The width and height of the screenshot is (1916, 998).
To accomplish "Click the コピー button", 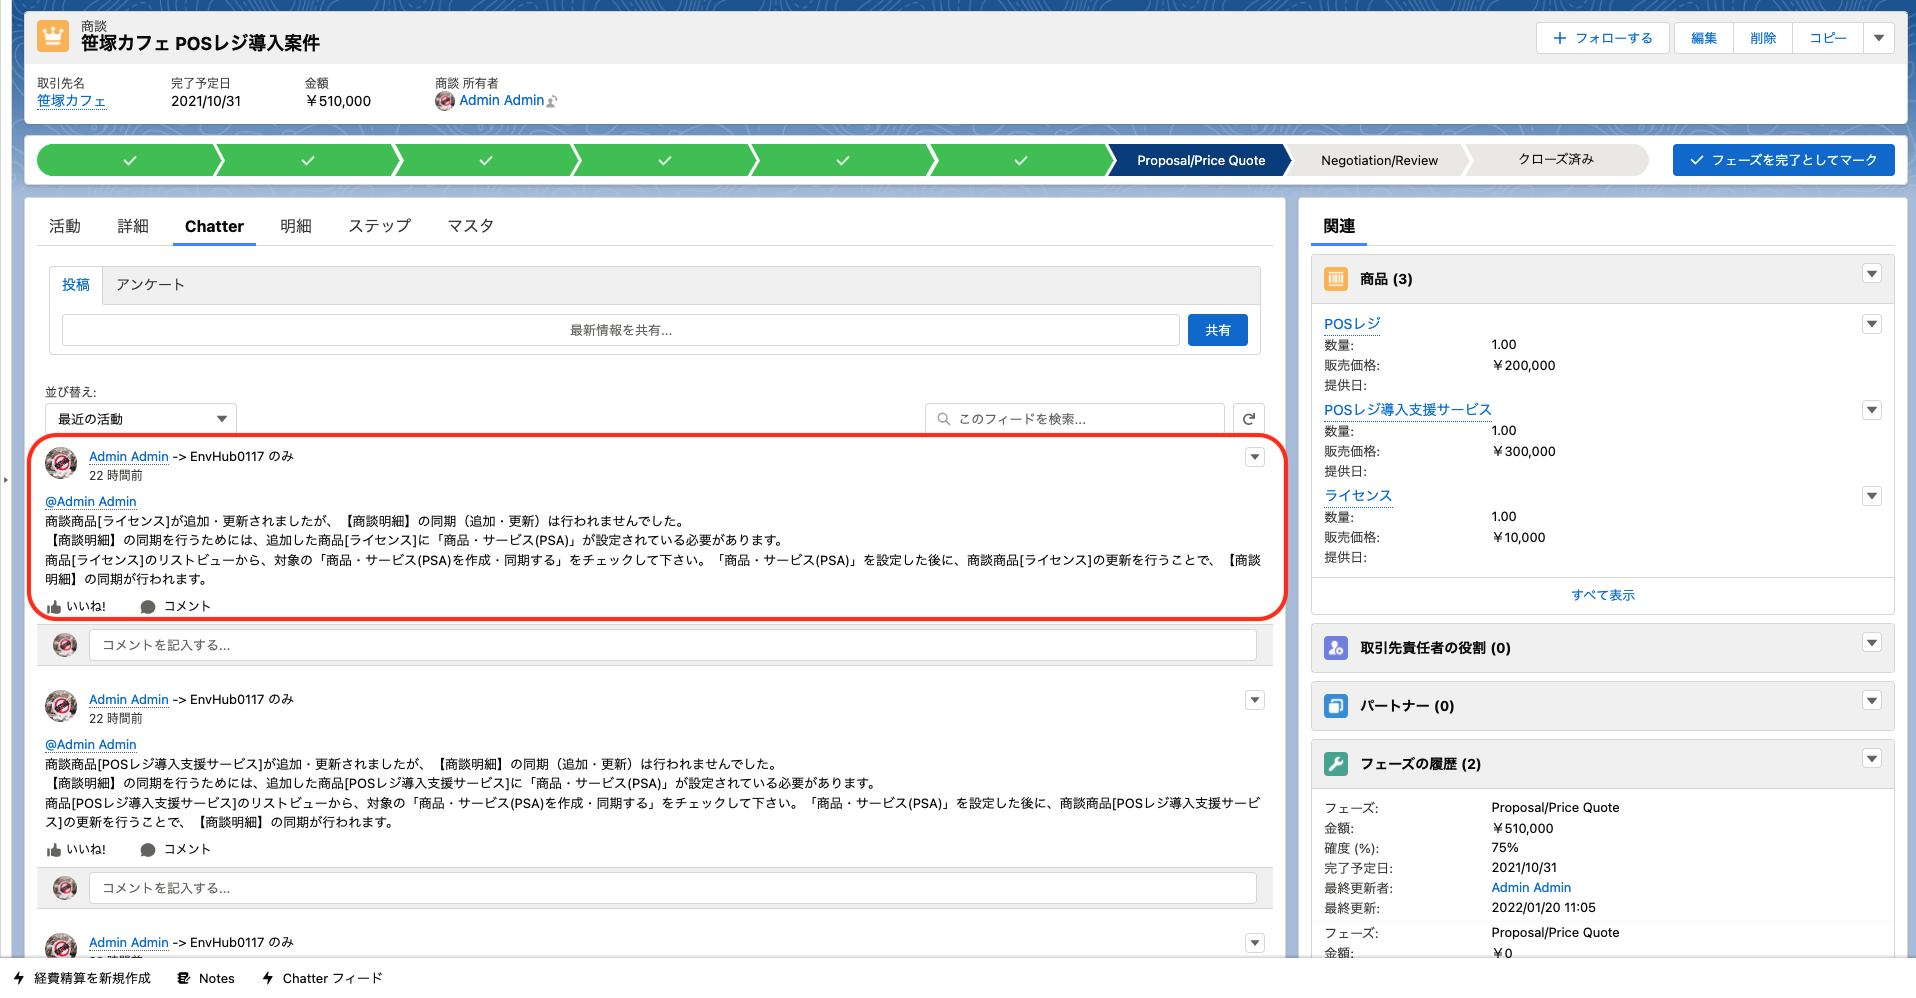I will pyautogui.click(x=1828, y=38).
